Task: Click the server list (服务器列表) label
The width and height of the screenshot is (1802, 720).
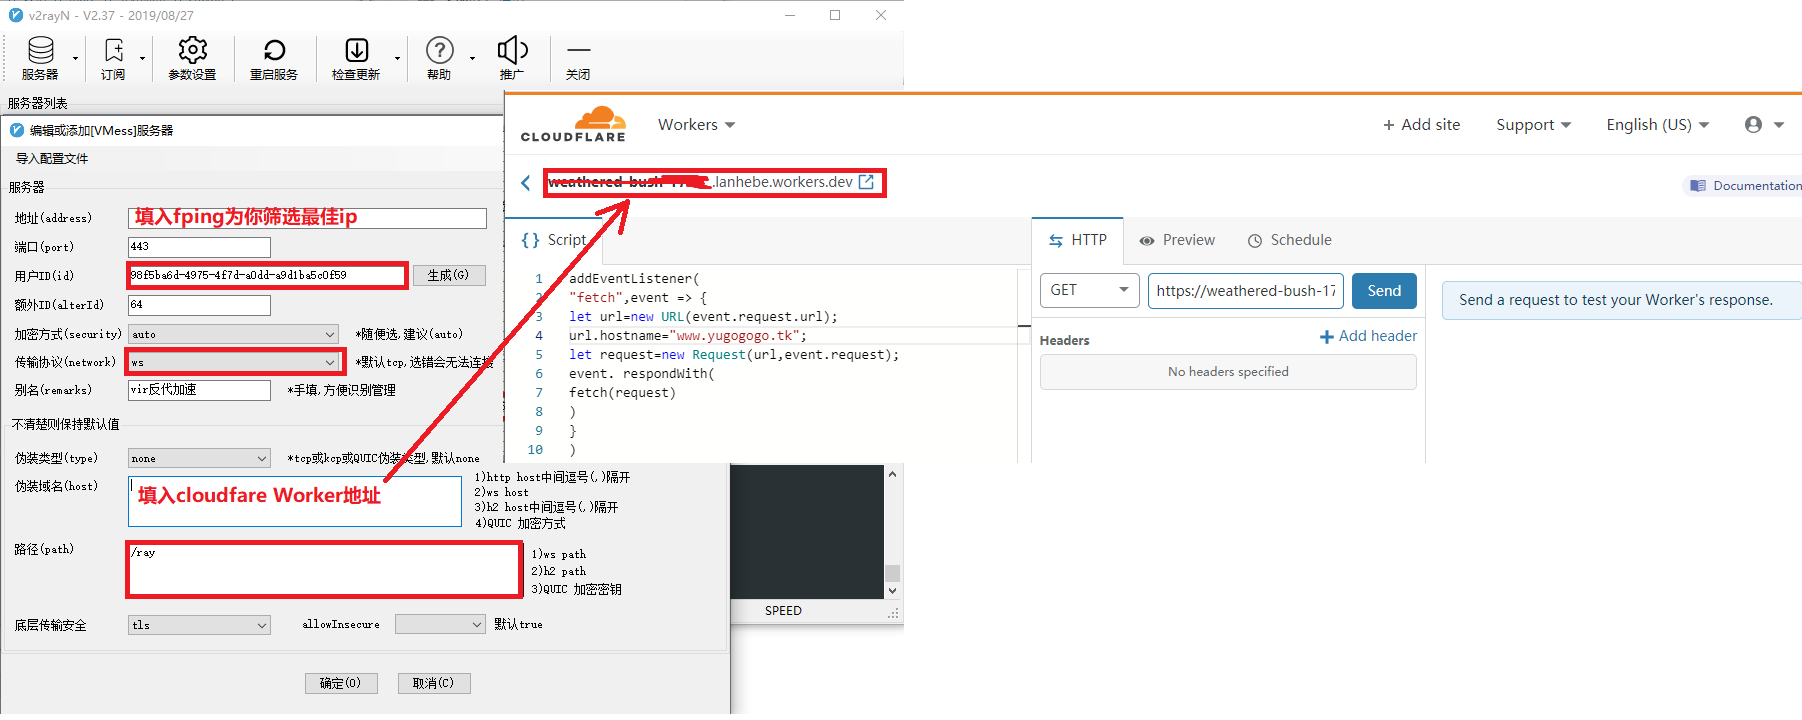Action: click(38, 103)
